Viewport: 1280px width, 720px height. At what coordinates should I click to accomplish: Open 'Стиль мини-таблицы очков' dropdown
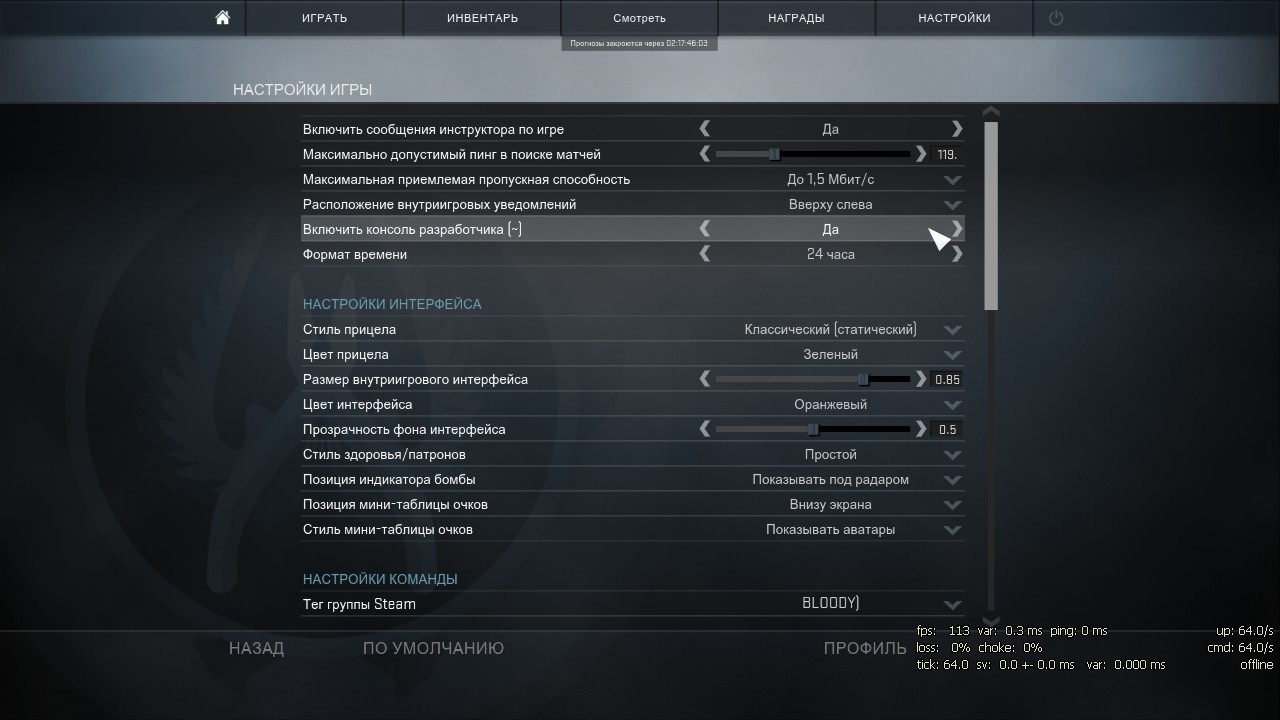pos(952,530)
